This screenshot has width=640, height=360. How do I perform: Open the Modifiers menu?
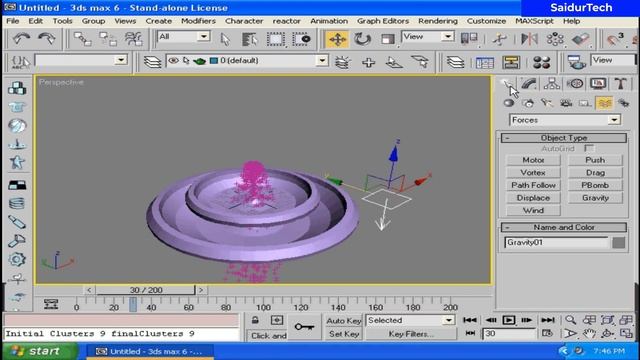click(x=198, y=21)
